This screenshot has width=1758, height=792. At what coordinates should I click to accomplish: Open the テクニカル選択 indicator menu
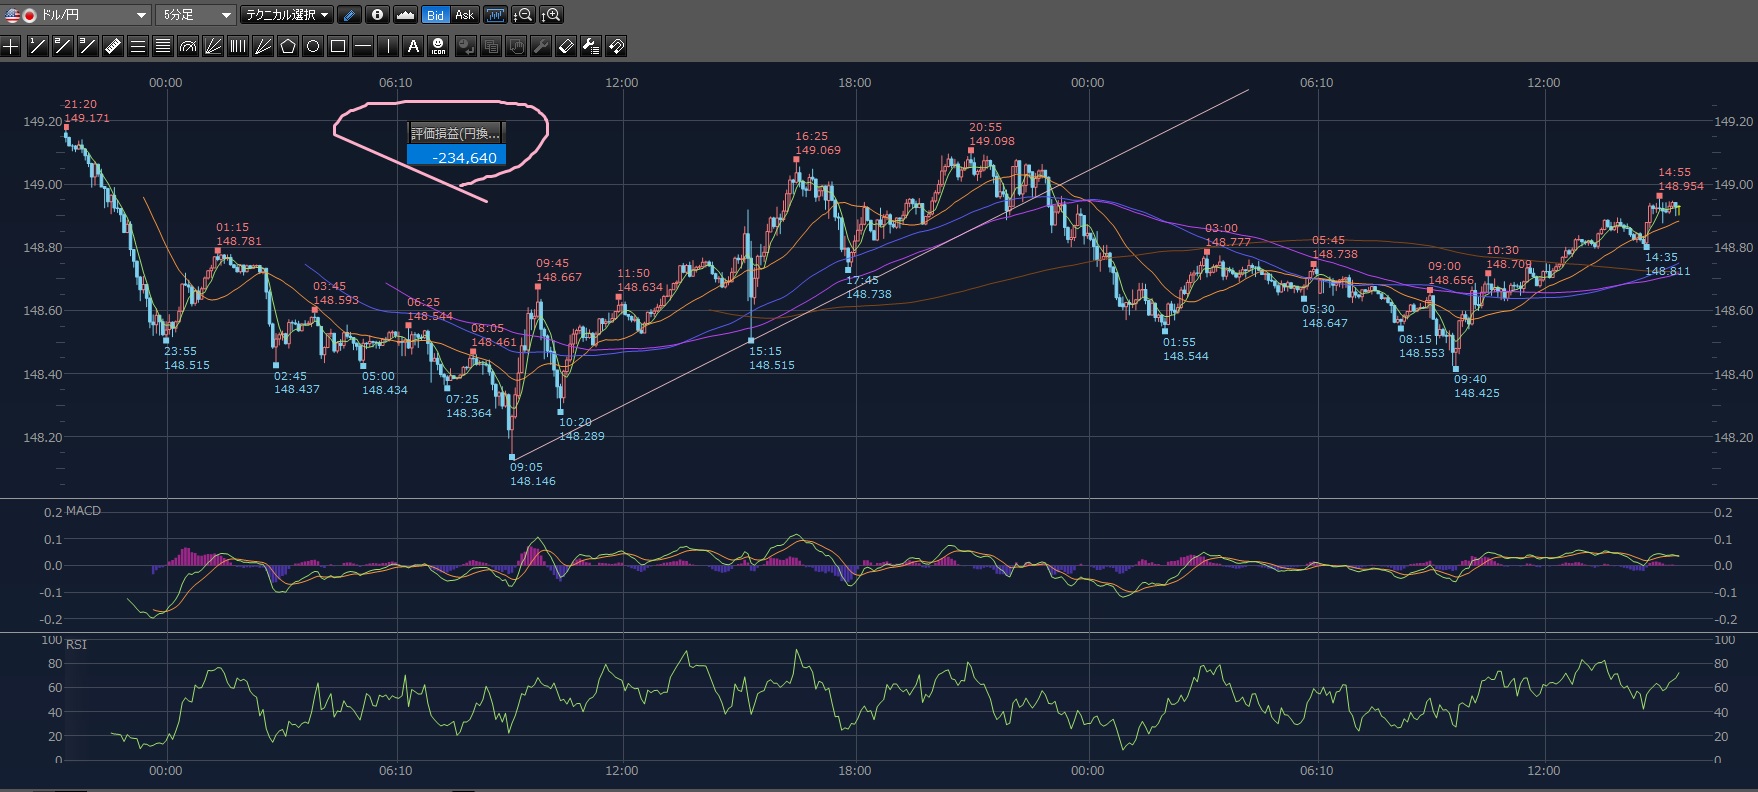coord(287,15)
